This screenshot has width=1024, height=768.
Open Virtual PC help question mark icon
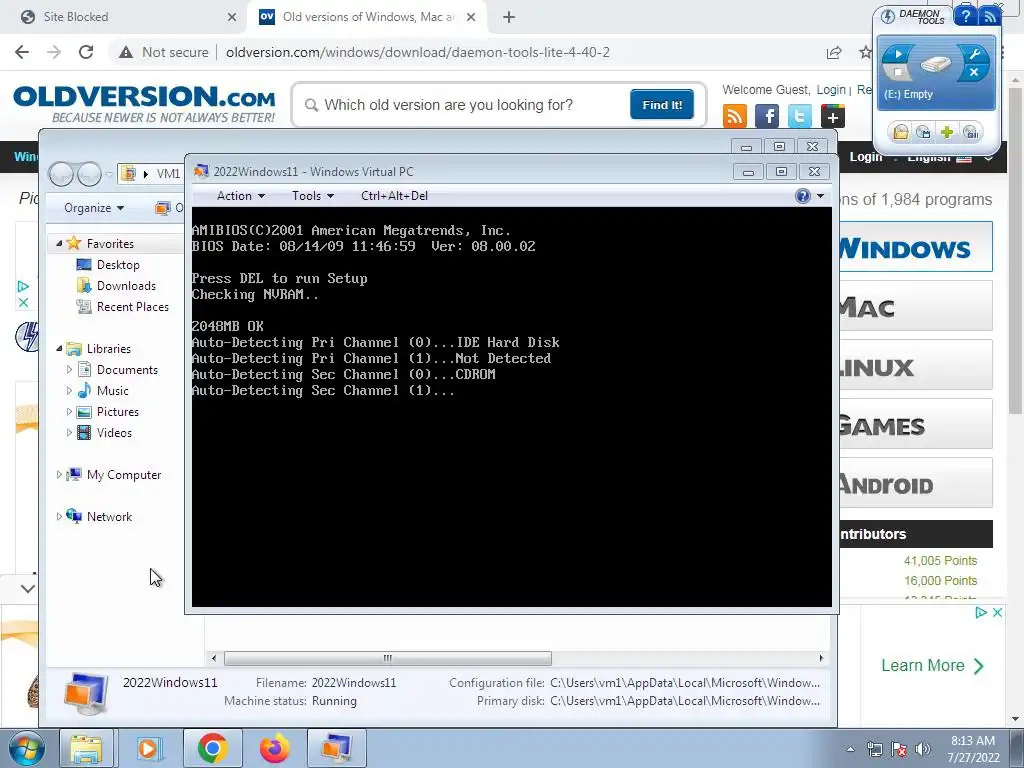pyautogui.click(x=803, y=196)
